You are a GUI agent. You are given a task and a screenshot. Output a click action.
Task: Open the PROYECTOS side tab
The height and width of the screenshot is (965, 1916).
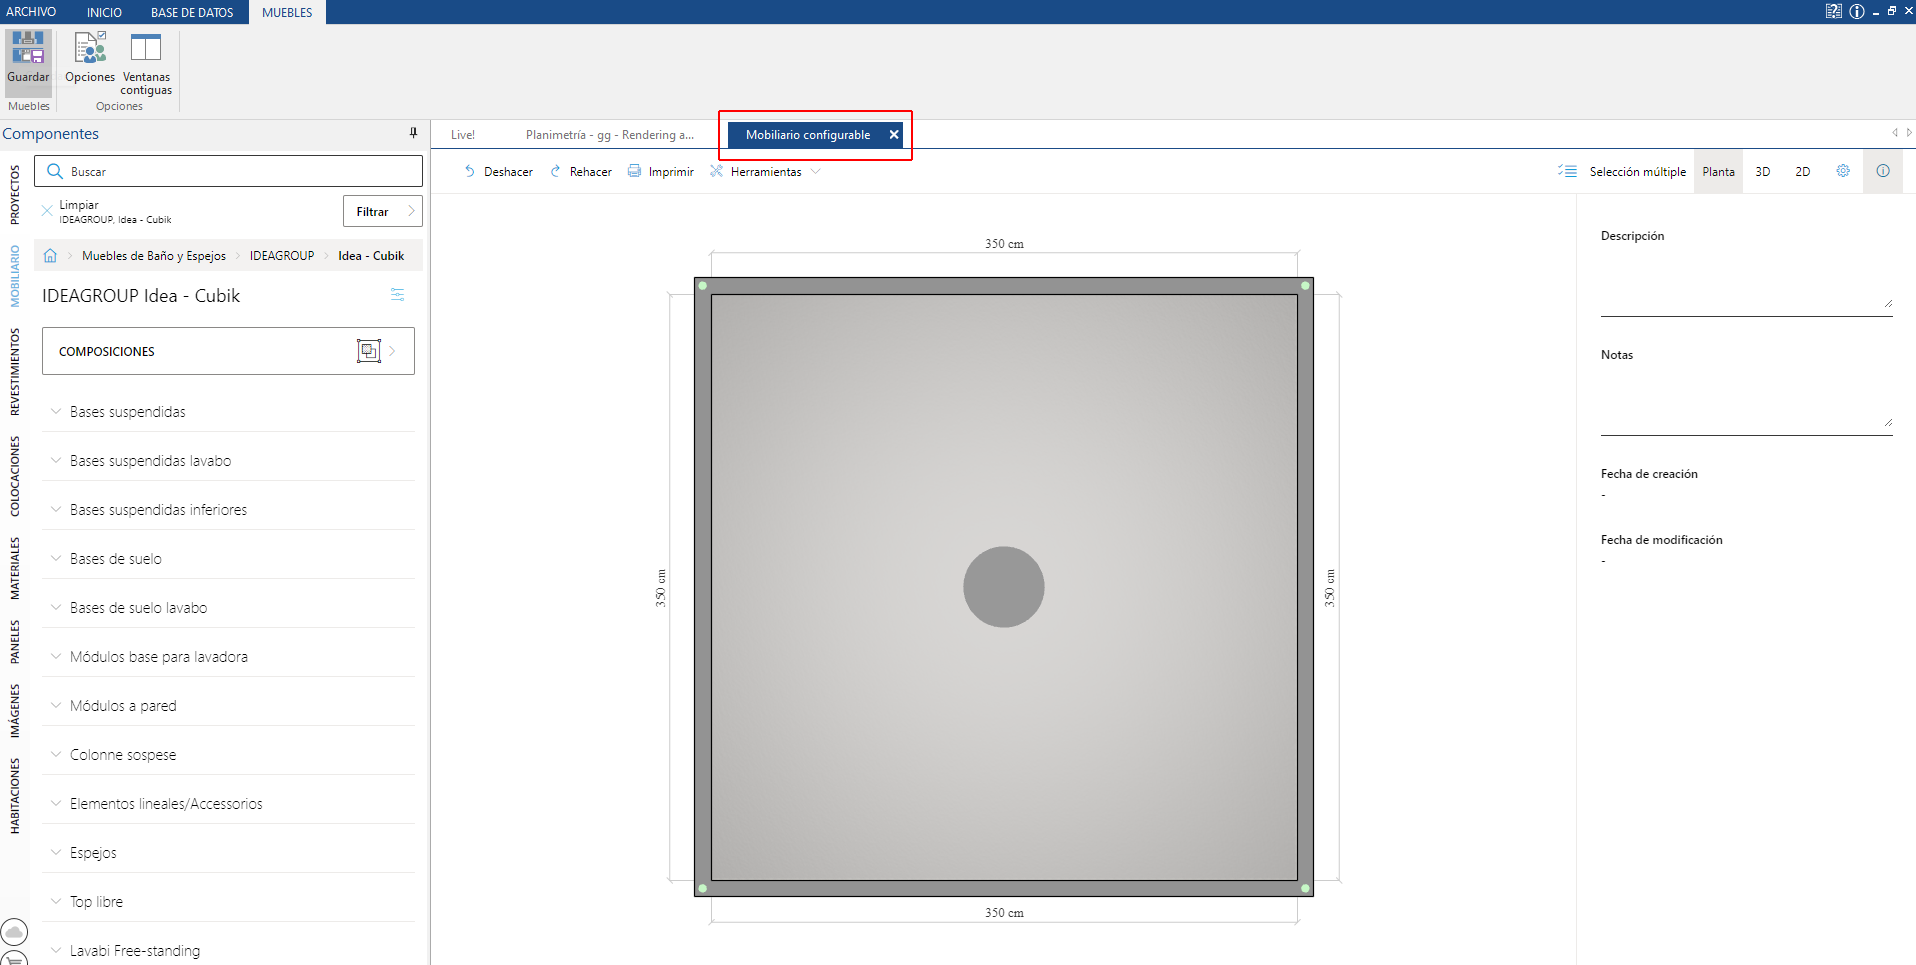click(x=15, y=195)
